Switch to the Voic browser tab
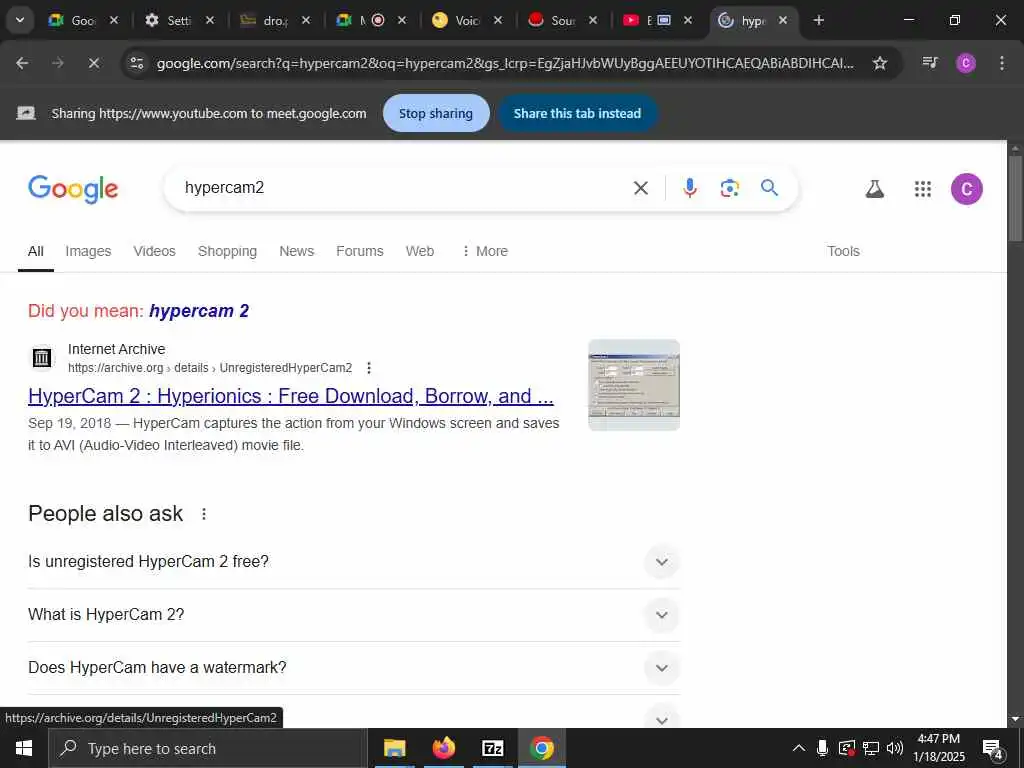1024x768 pixels. coord(468,20)
